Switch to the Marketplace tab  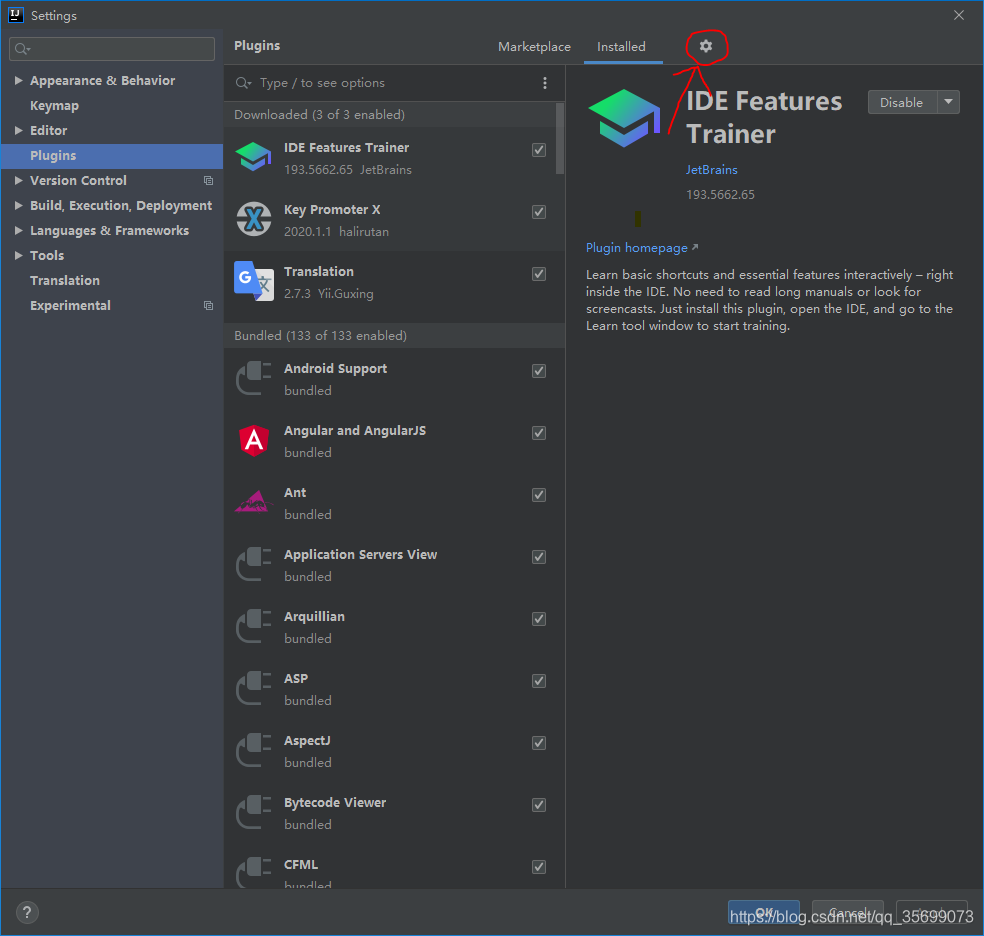pos(534,47)
